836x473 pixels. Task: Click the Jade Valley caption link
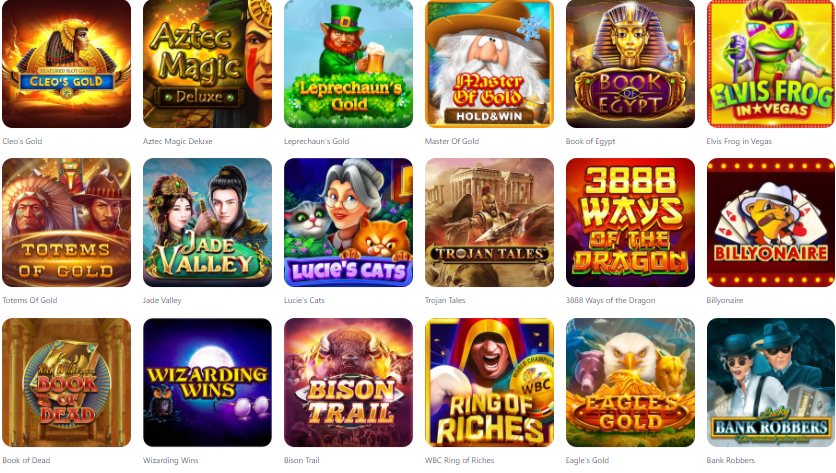tap(162, 300)
